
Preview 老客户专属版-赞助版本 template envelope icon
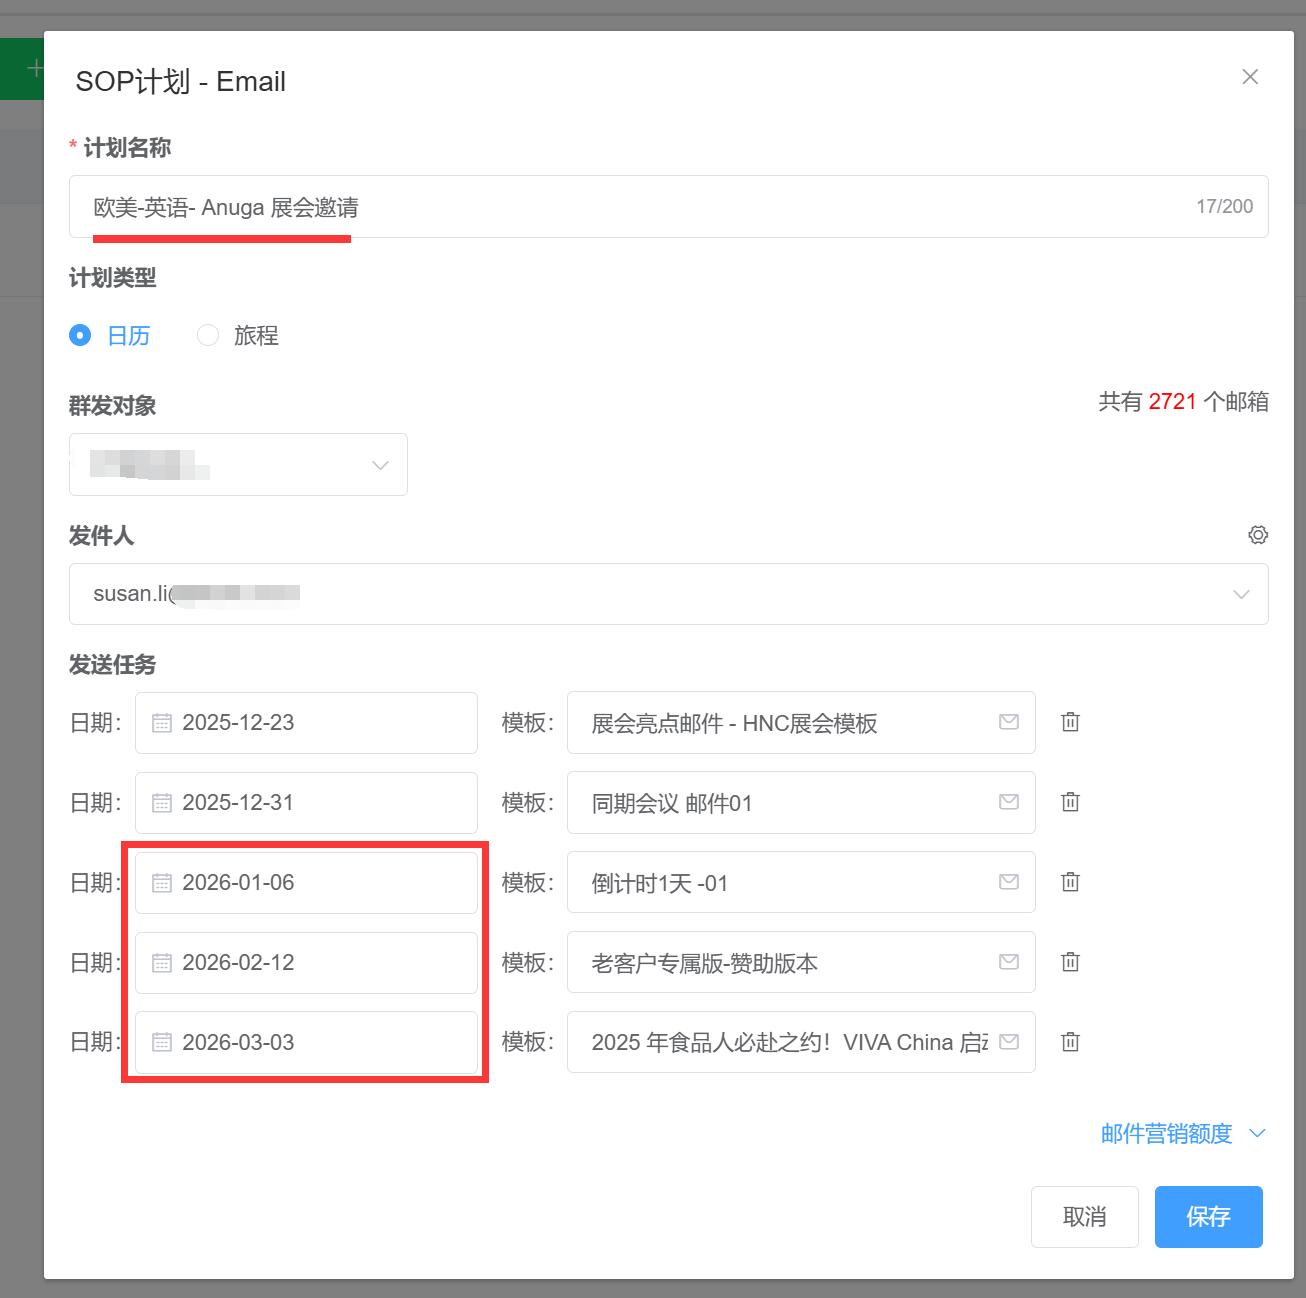[x=1008, y=962]
